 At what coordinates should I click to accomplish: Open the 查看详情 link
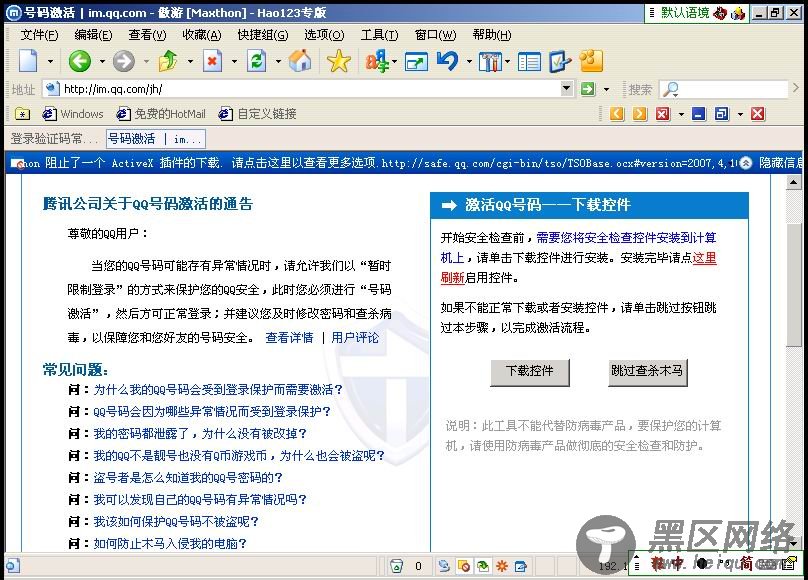[x=289, y=338]
